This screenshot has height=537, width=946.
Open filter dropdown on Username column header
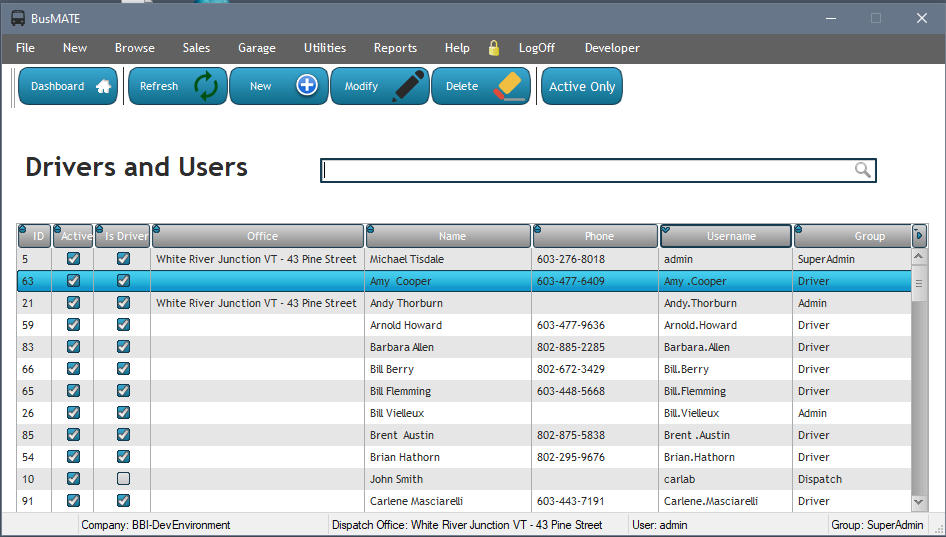667,229
